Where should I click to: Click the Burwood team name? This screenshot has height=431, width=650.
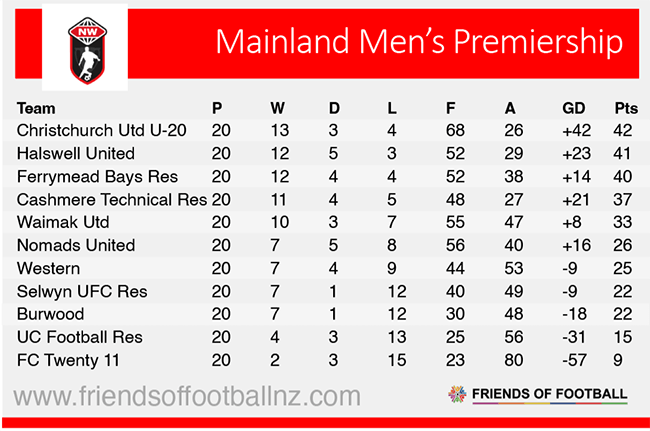tap(49, 314)
